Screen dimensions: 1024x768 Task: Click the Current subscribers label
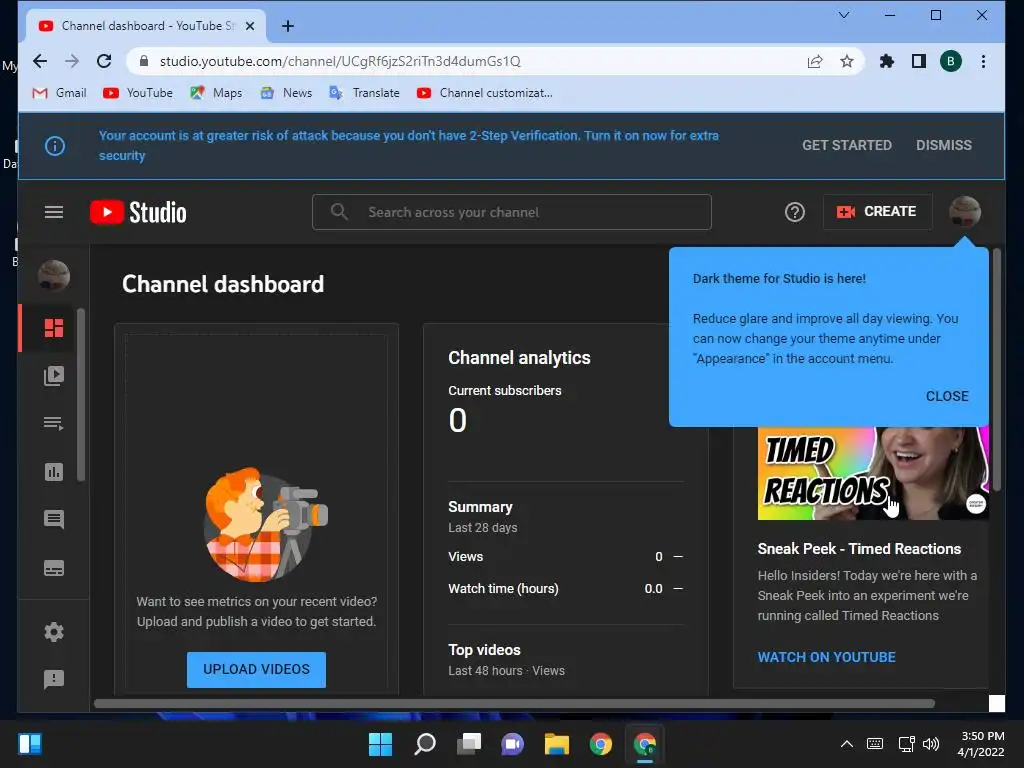pos(504,391)
